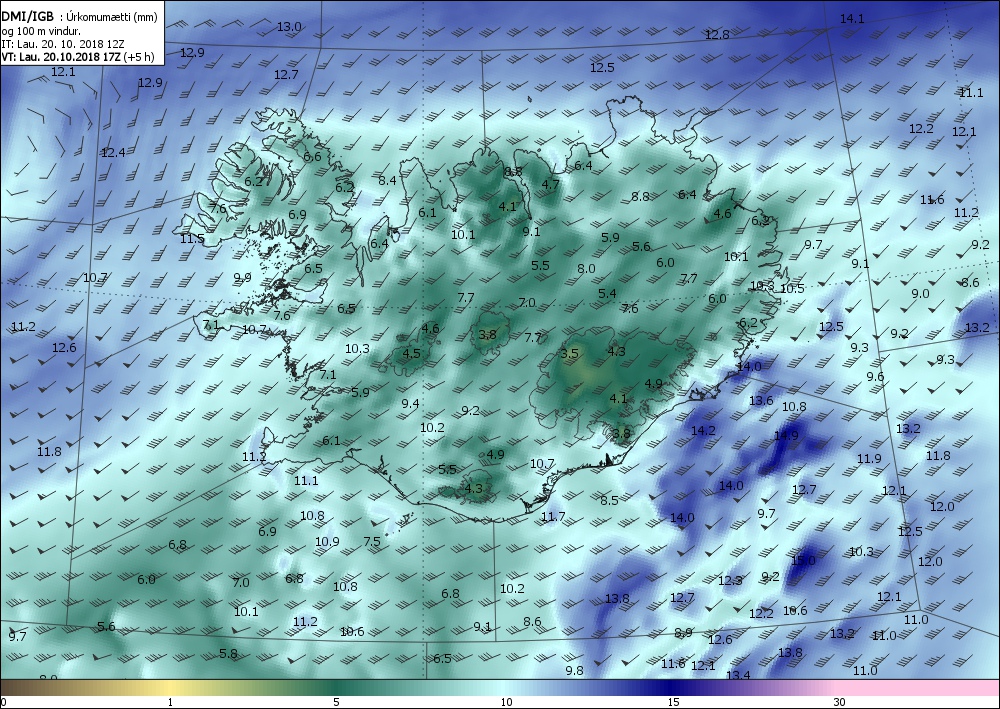Screen dimensions: 1000x709
Task: Click the 1 label on color scale
Action: [170, 702]
